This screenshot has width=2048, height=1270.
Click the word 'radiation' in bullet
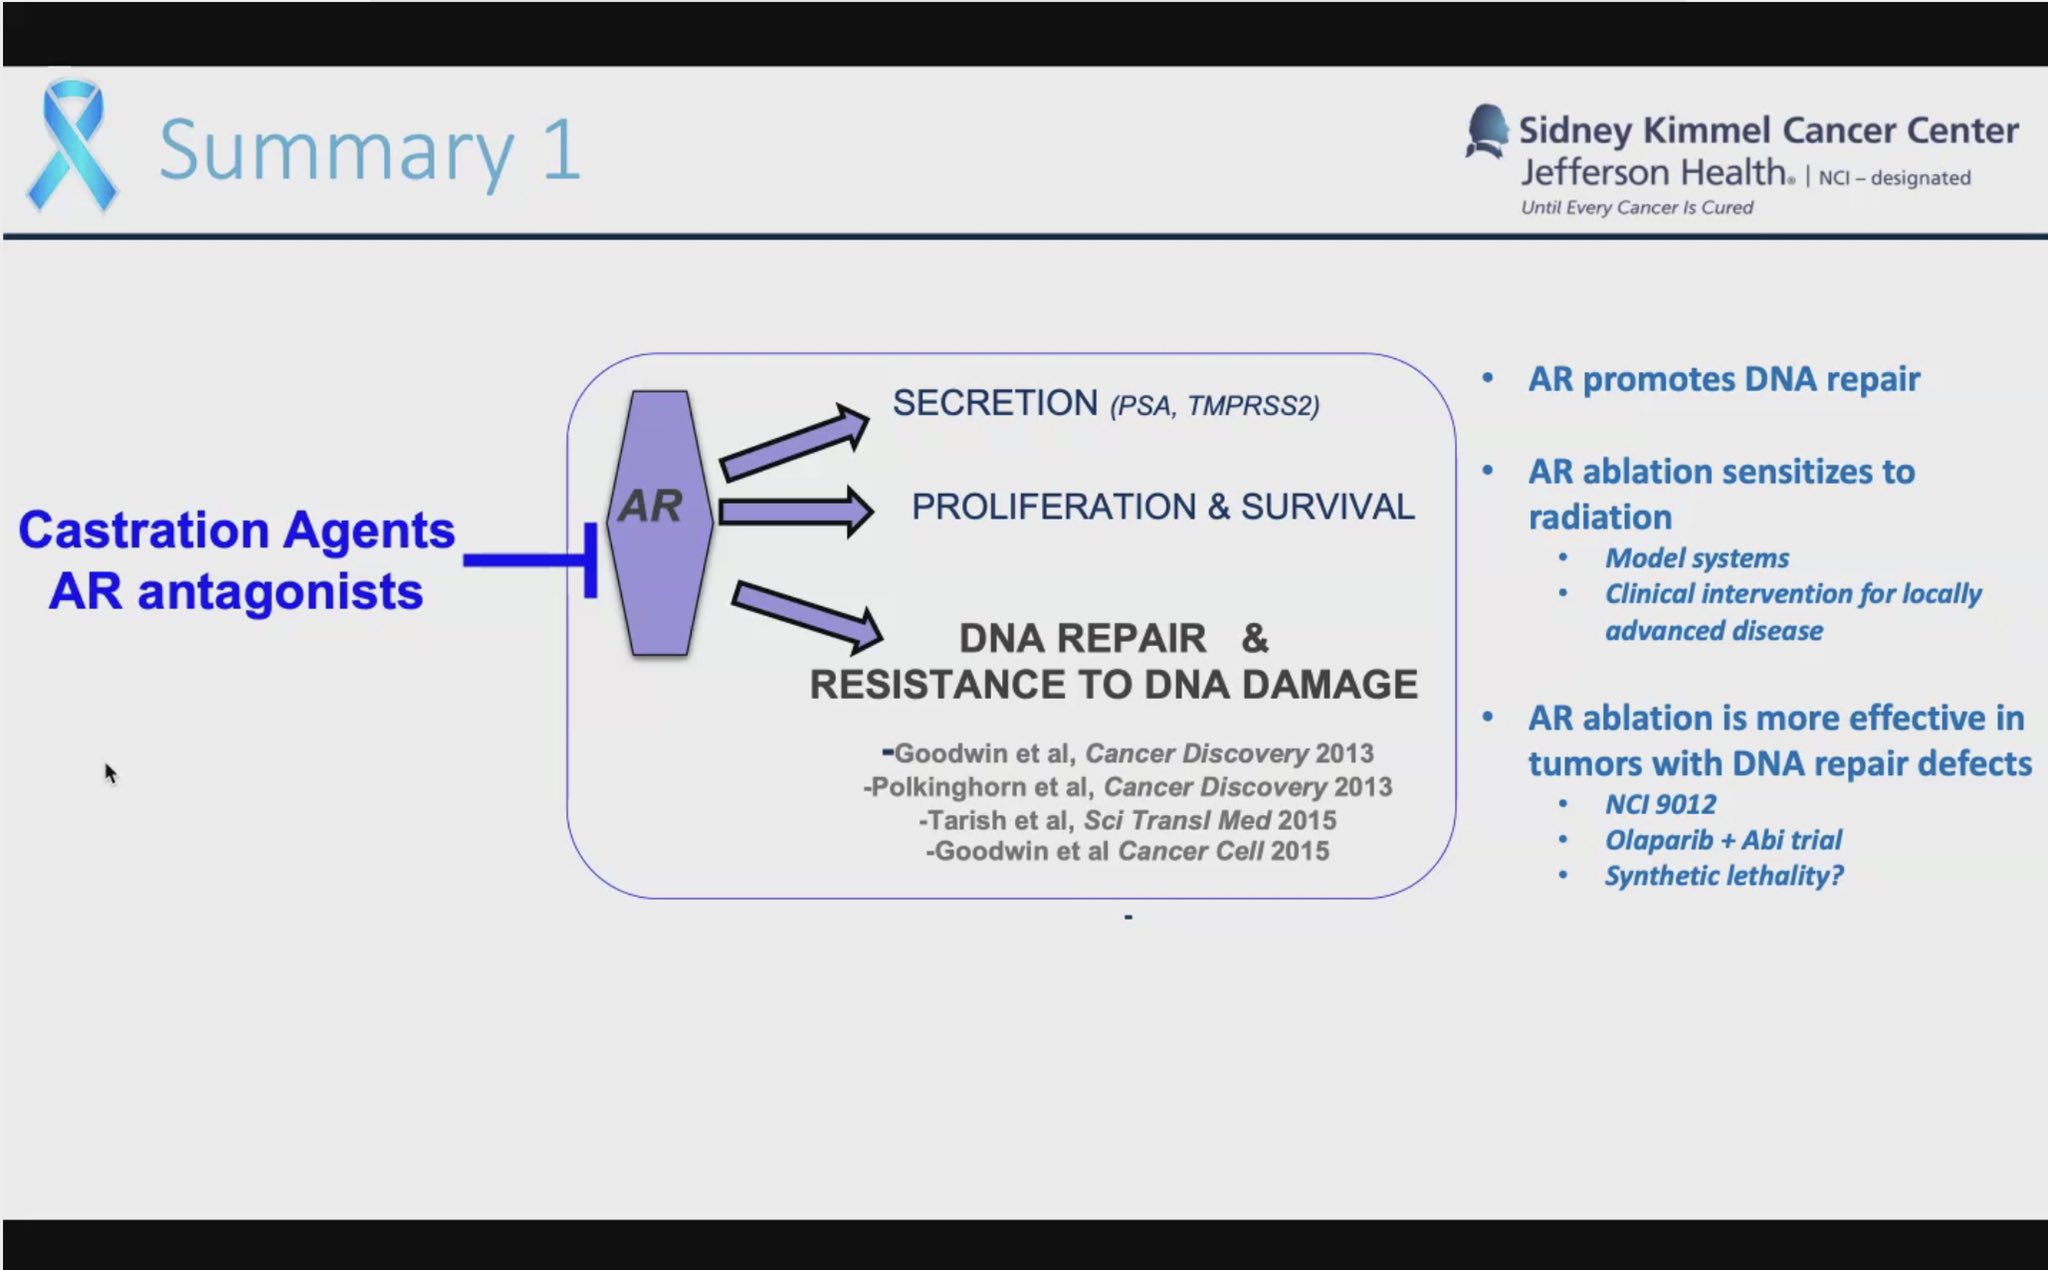click(x=1600, y=517)
